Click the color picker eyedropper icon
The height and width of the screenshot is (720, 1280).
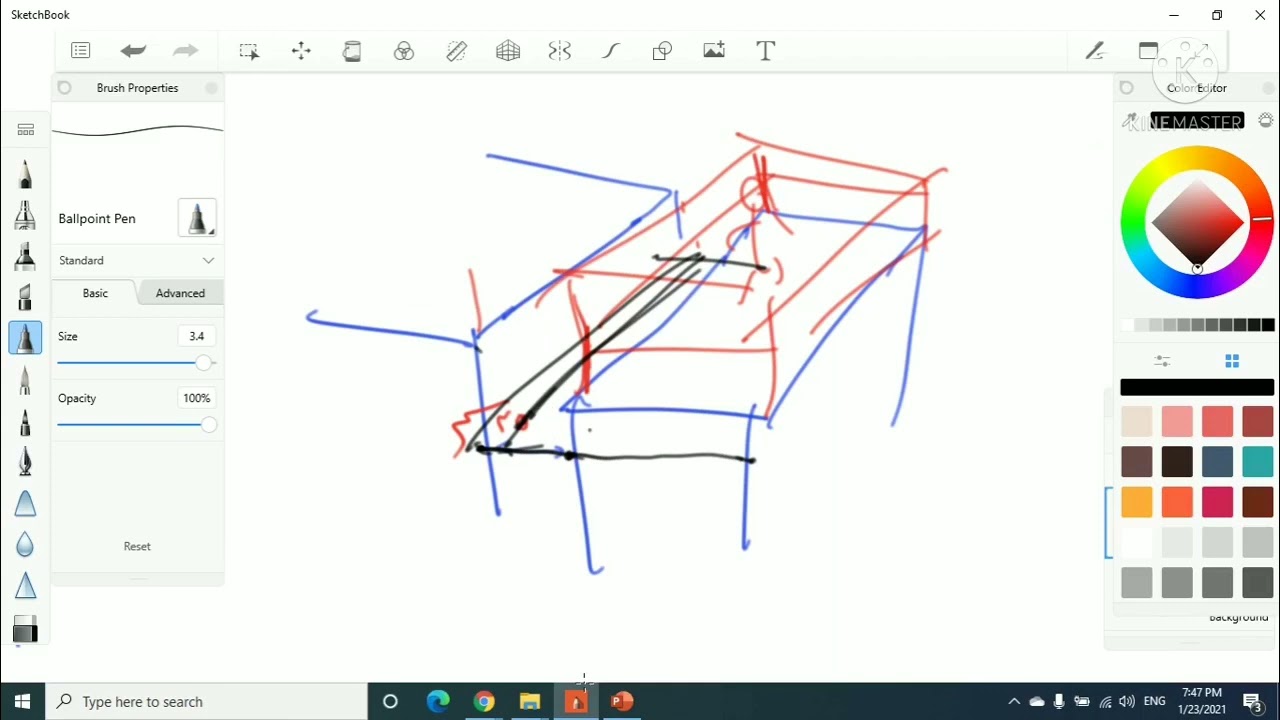[x=1129, y=121]
